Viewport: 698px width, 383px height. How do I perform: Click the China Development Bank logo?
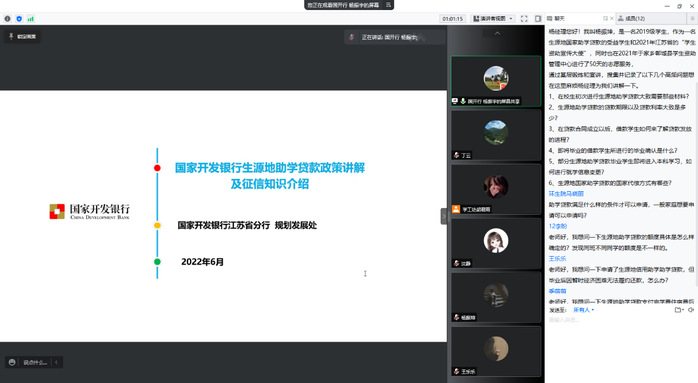[x=89, y=211]
